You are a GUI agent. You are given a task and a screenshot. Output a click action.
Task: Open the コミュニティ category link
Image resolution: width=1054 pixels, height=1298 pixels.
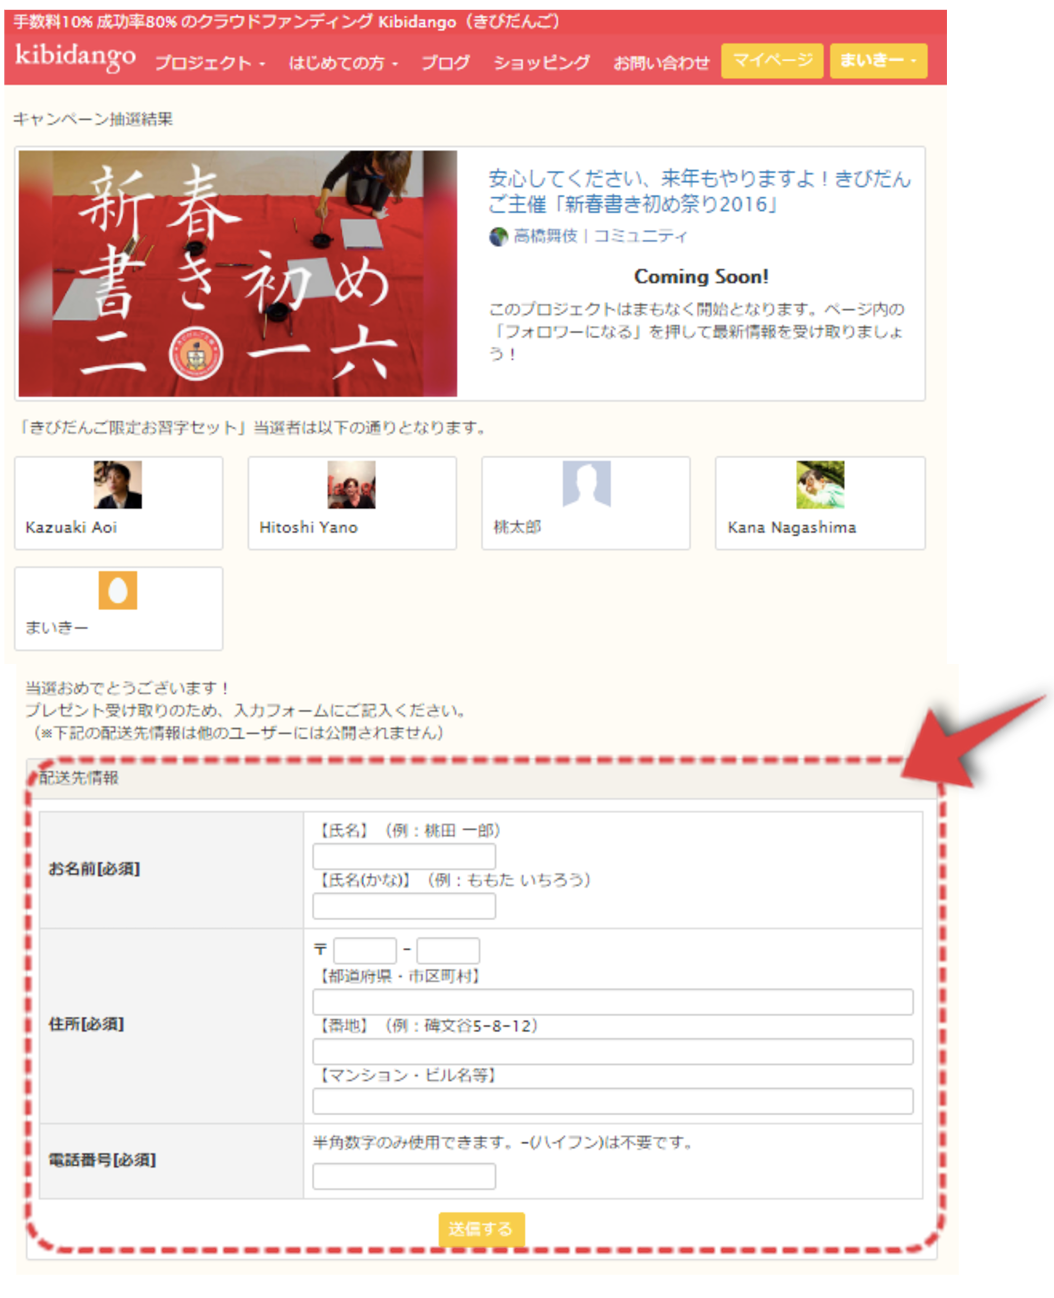[x=640, y=236]
